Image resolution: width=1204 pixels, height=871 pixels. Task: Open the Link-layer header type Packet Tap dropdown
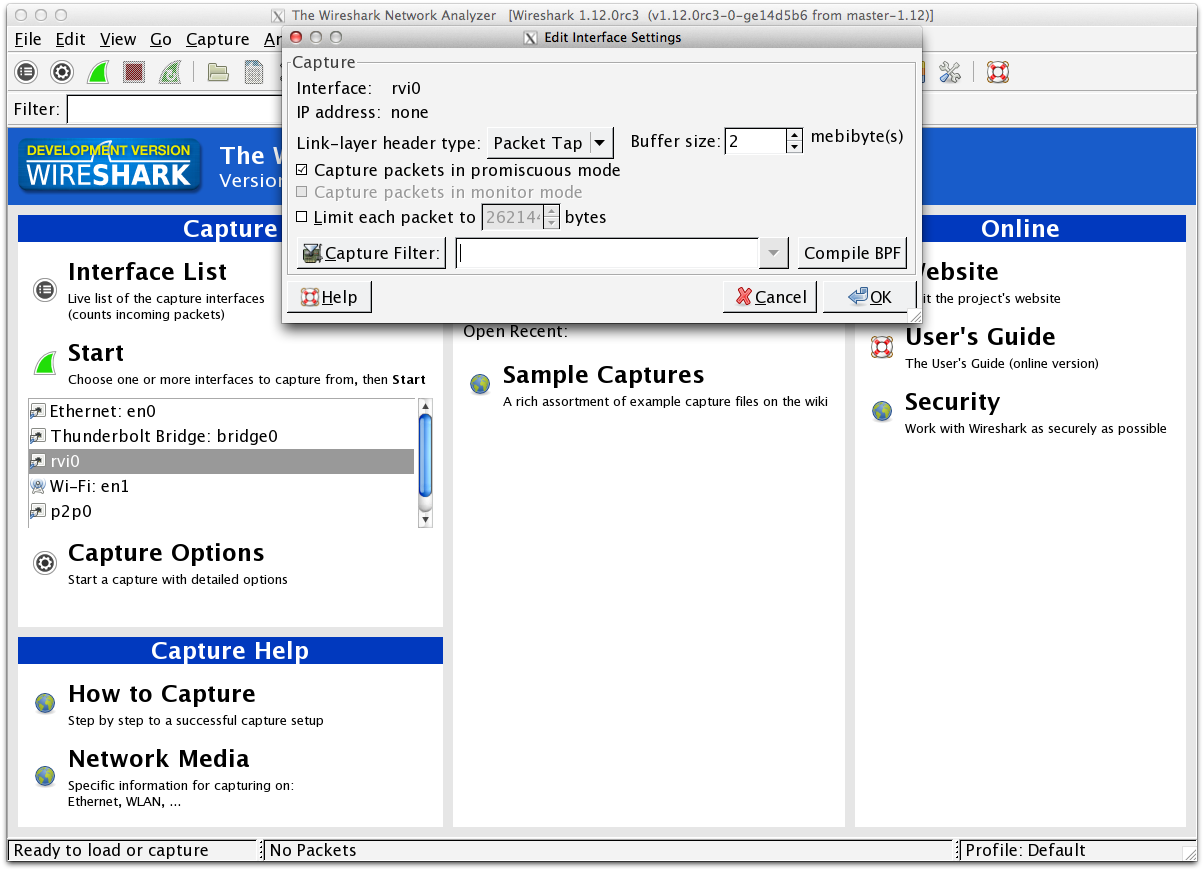tap(550, 143)
